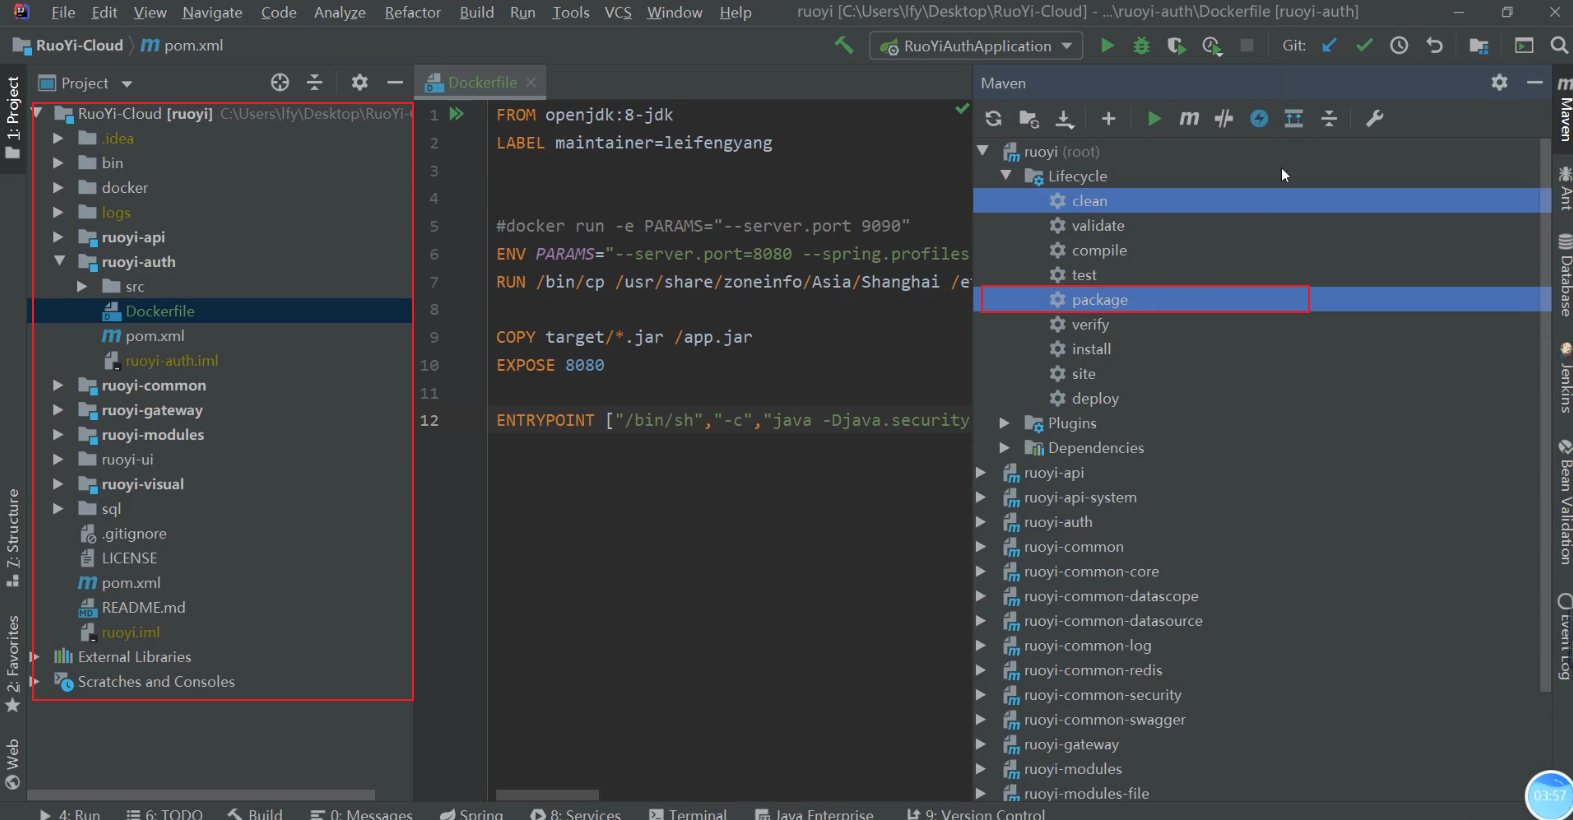Open the Favorites side panel
The image size is (1573, 820).
[x=13, y=664]
